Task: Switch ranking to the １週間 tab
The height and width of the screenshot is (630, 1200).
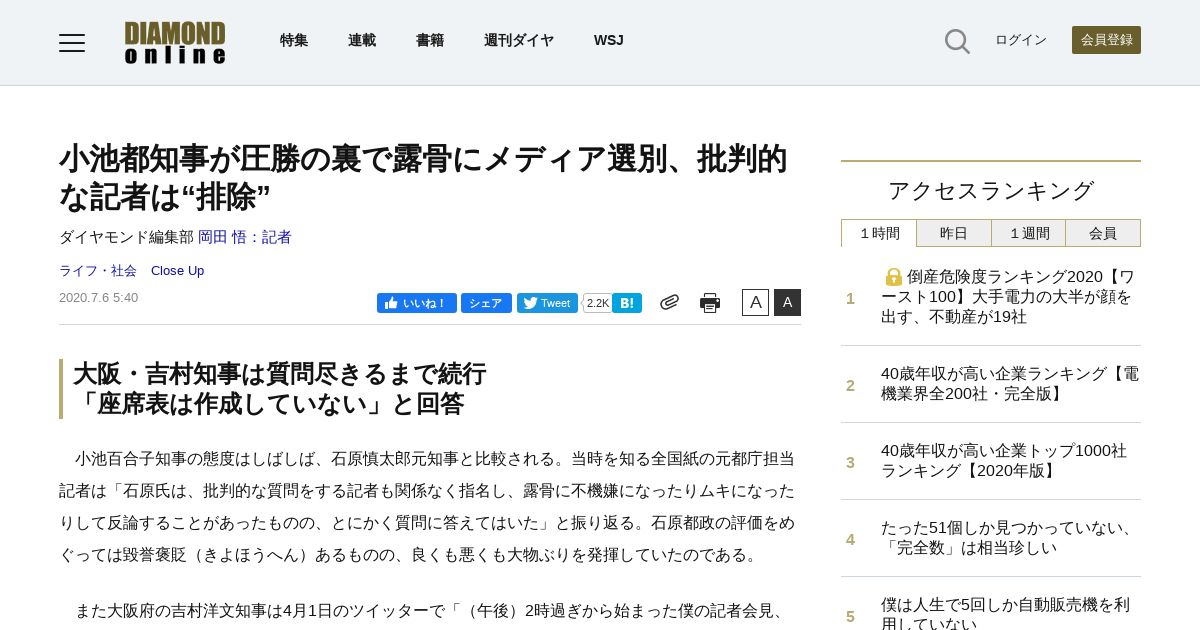Action: (x=1029, y=233)
